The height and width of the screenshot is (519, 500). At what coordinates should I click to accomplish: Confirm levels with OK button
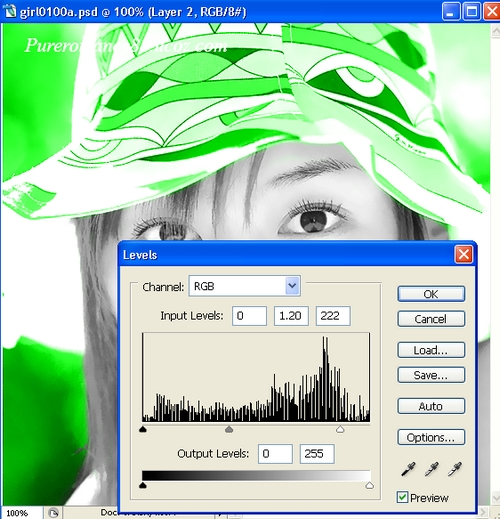pyautogui.click(x=431, y=294)
